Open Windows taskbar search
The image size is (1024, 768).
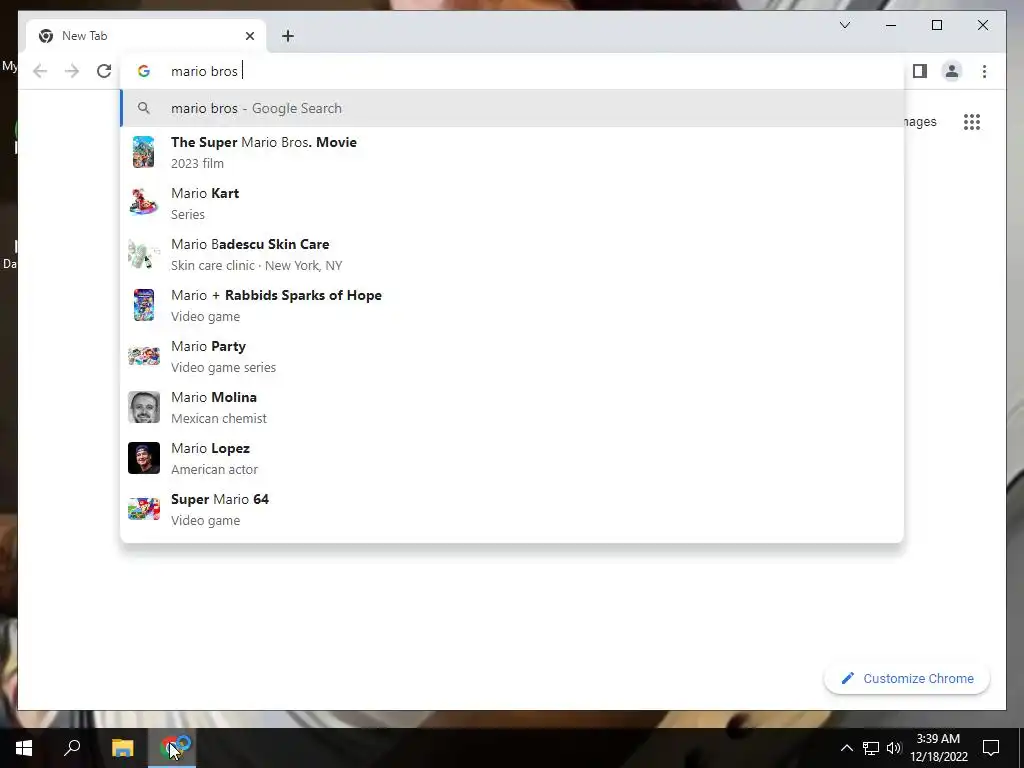coord(72,748)
